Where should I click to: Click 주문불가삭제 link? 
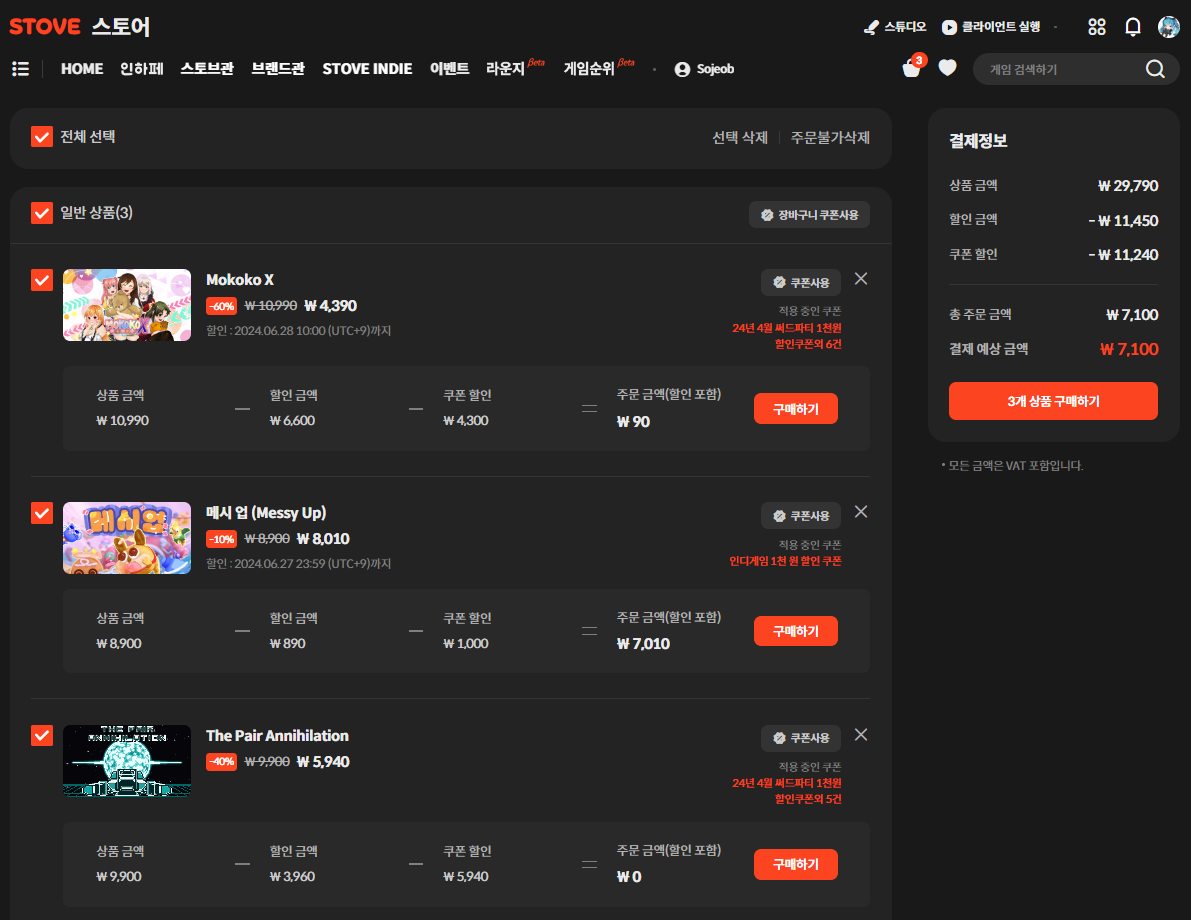[x=830, y=138]
